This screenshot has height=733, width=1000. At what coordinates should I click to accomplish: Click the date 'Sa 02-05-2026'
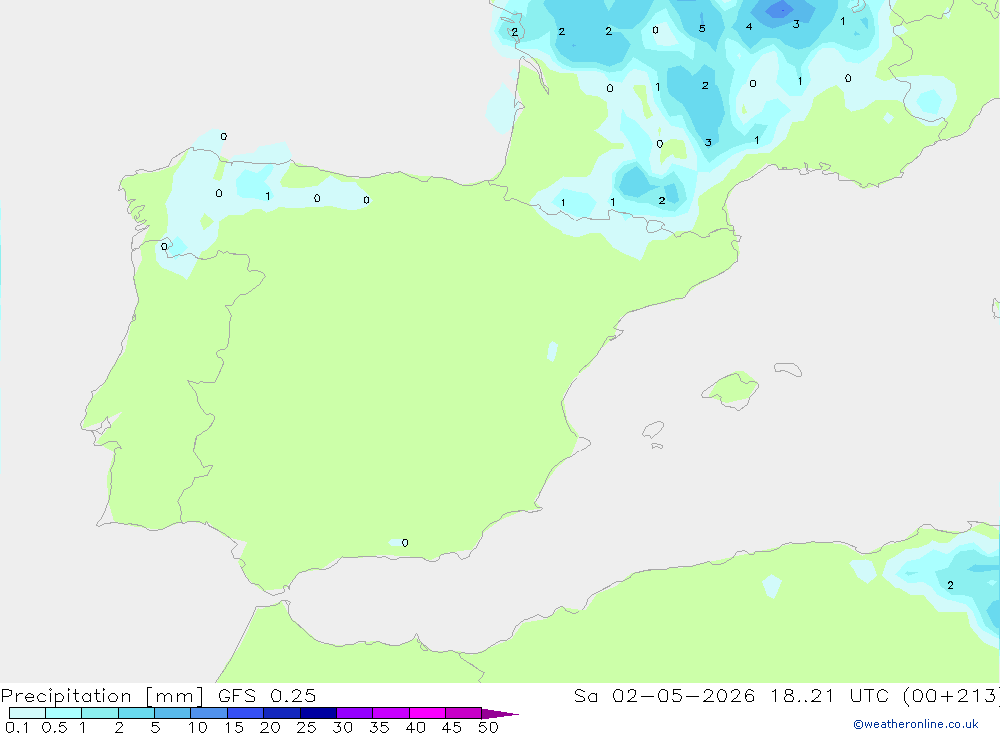pos(664,695)
